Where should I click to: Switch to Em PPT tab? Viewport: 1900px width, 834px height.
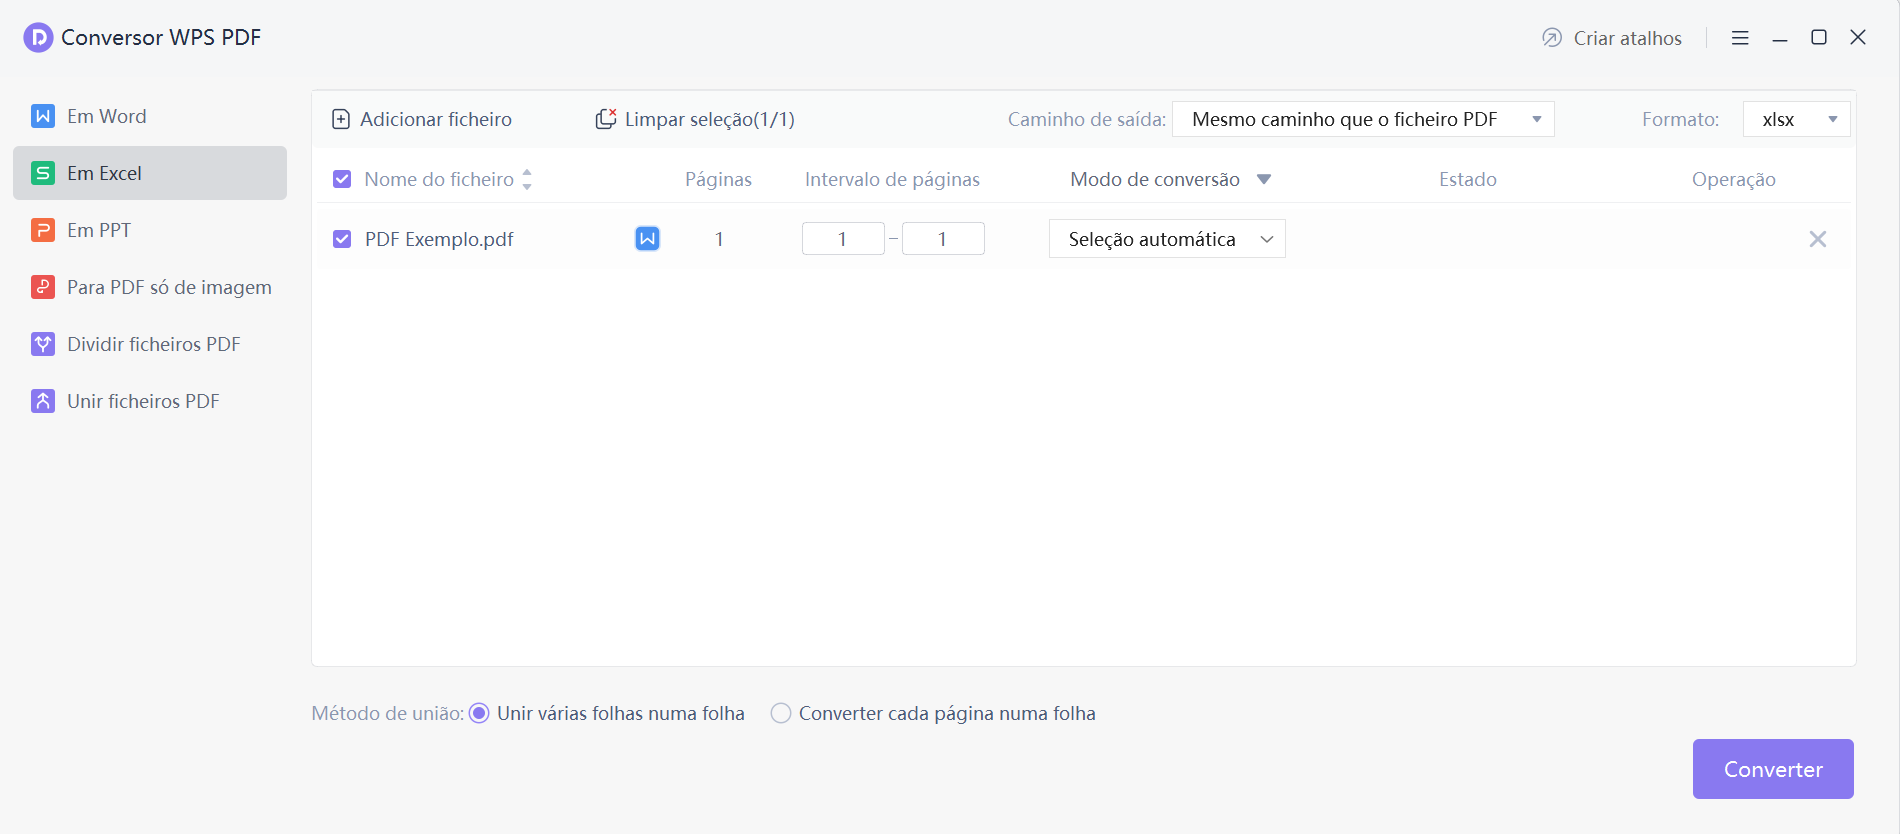tap(150, 230)
